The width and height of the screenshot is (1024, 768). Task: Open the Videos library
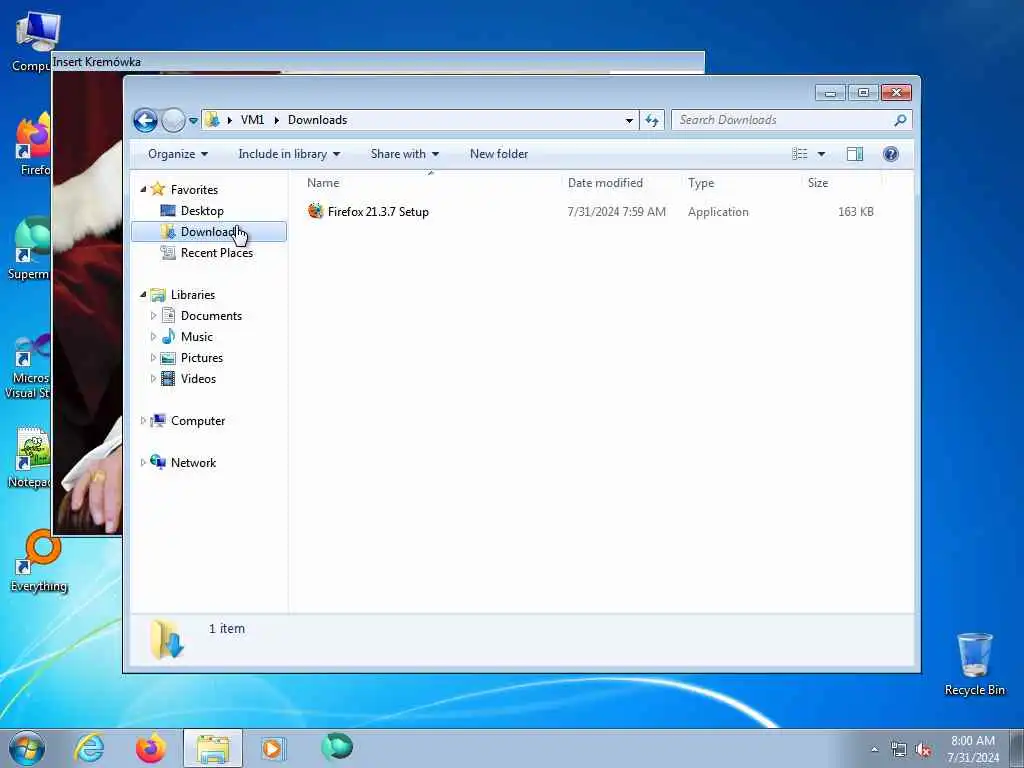(x=198, y=379)
